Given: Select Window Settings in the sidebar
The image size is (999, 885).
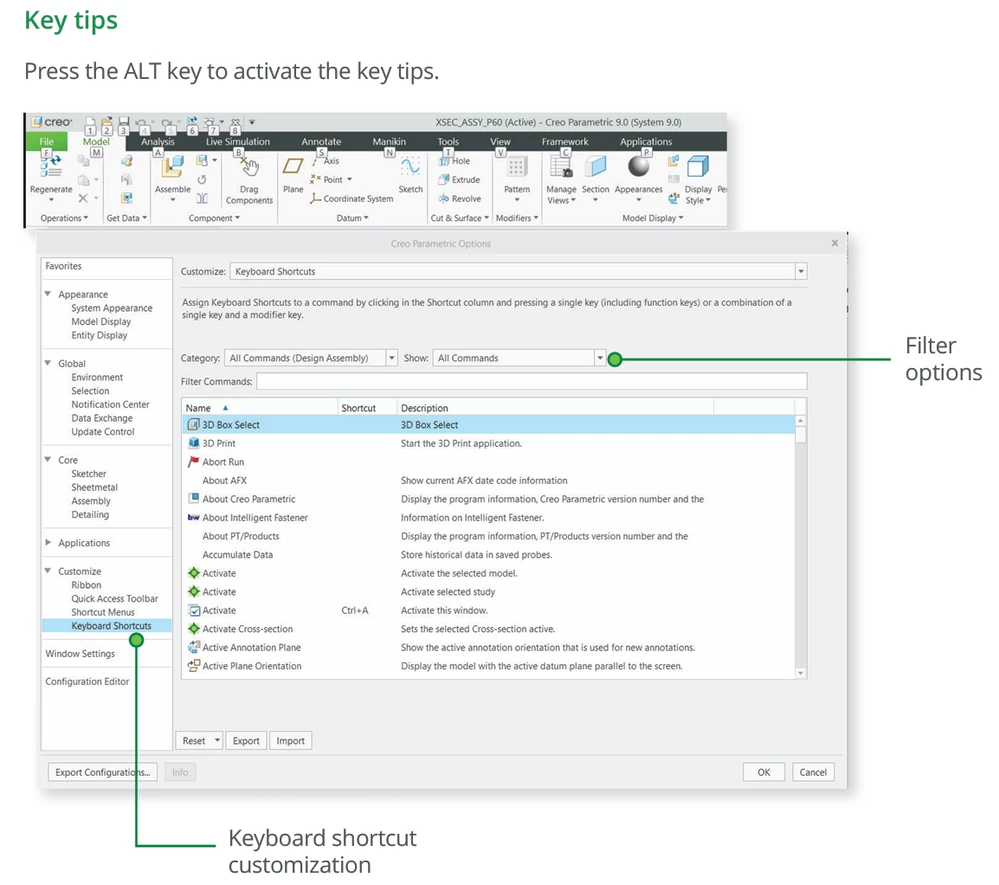Looking at the screenshot, I should point(80,653).
